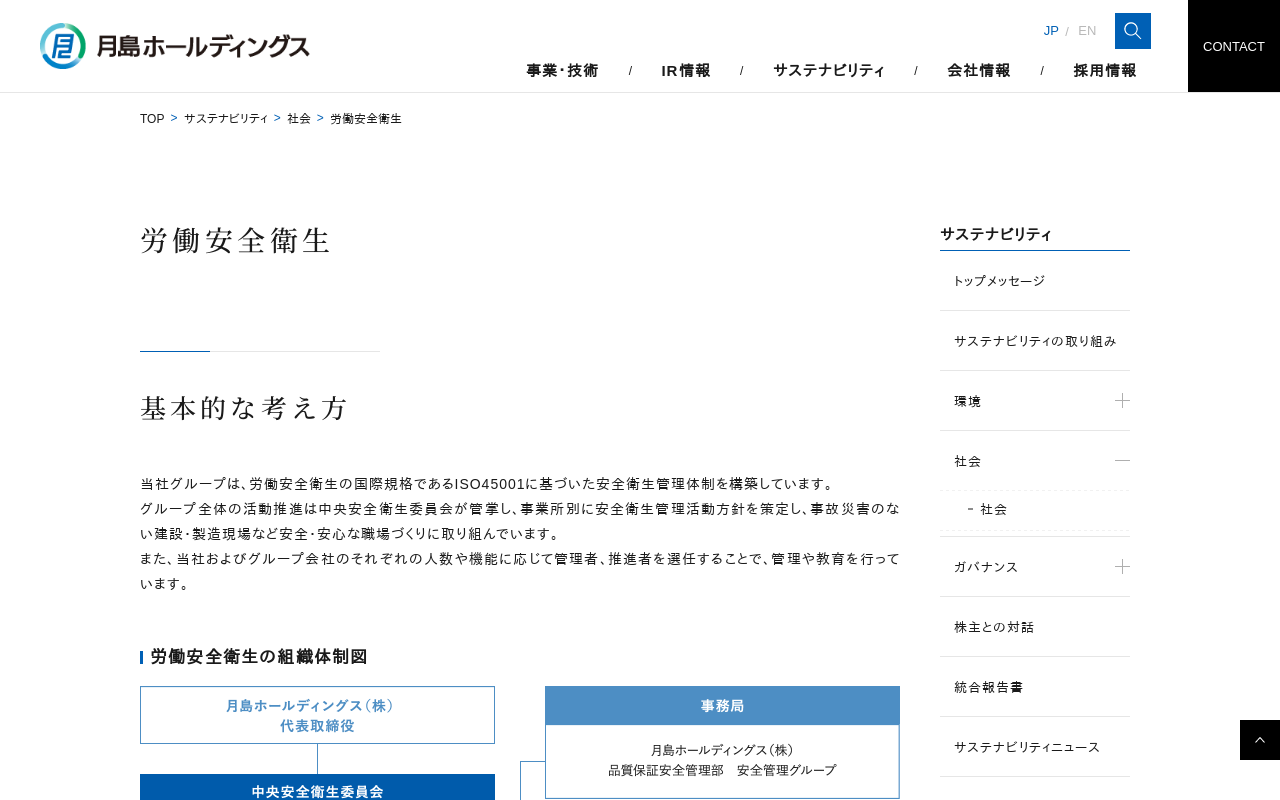Click the 月島ホールディングス logo

[175, 46]
